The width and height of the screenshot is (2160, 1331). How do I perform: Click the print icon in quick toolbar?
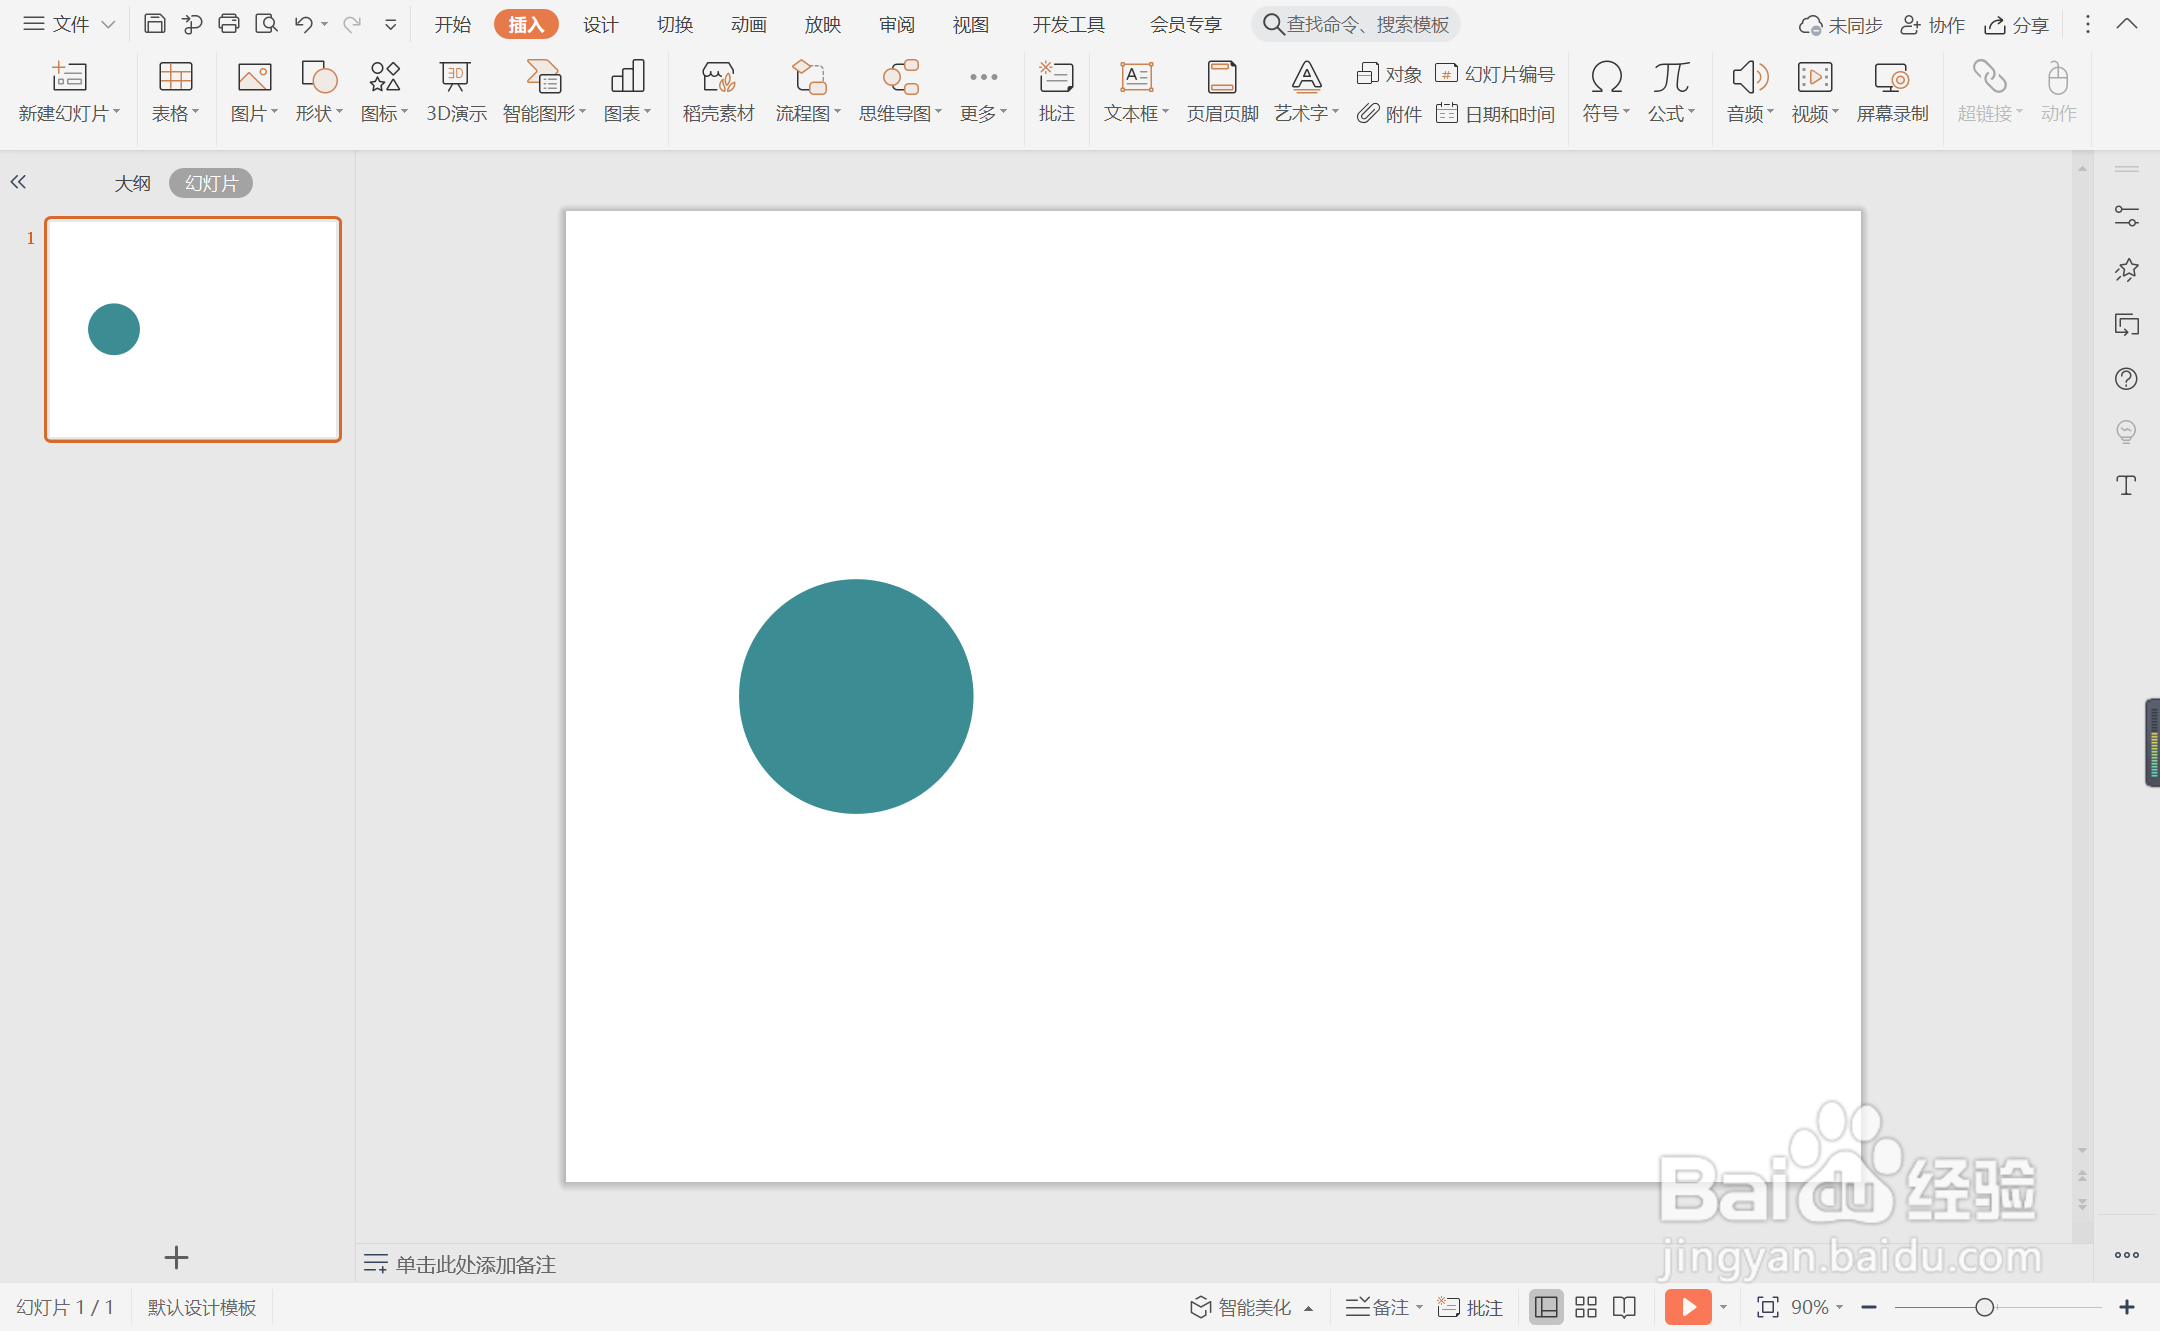(229, 24)
